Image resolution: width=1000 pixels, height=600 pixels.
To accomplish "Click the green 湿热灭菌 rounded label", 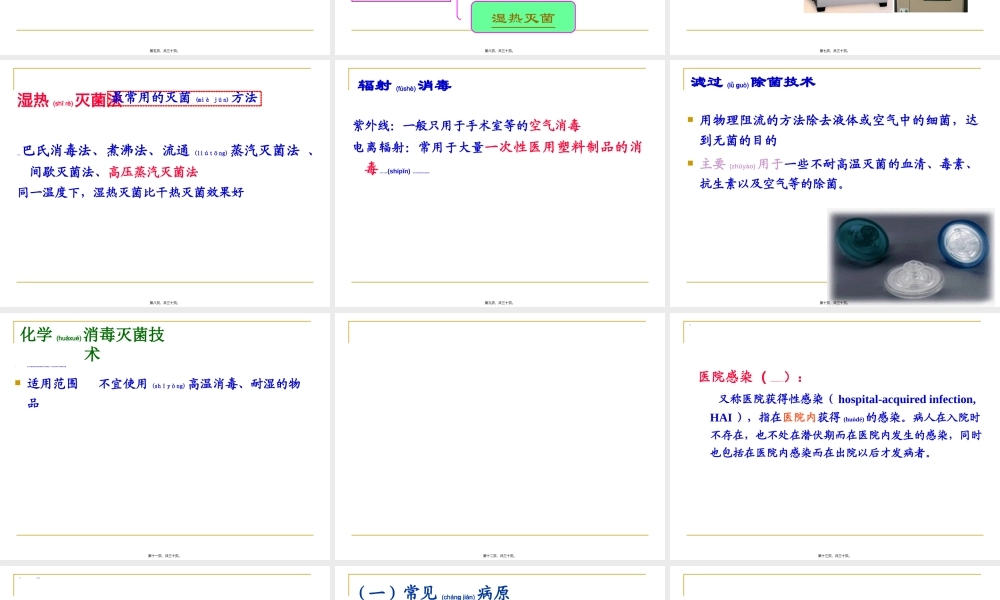I will point(522,17).
